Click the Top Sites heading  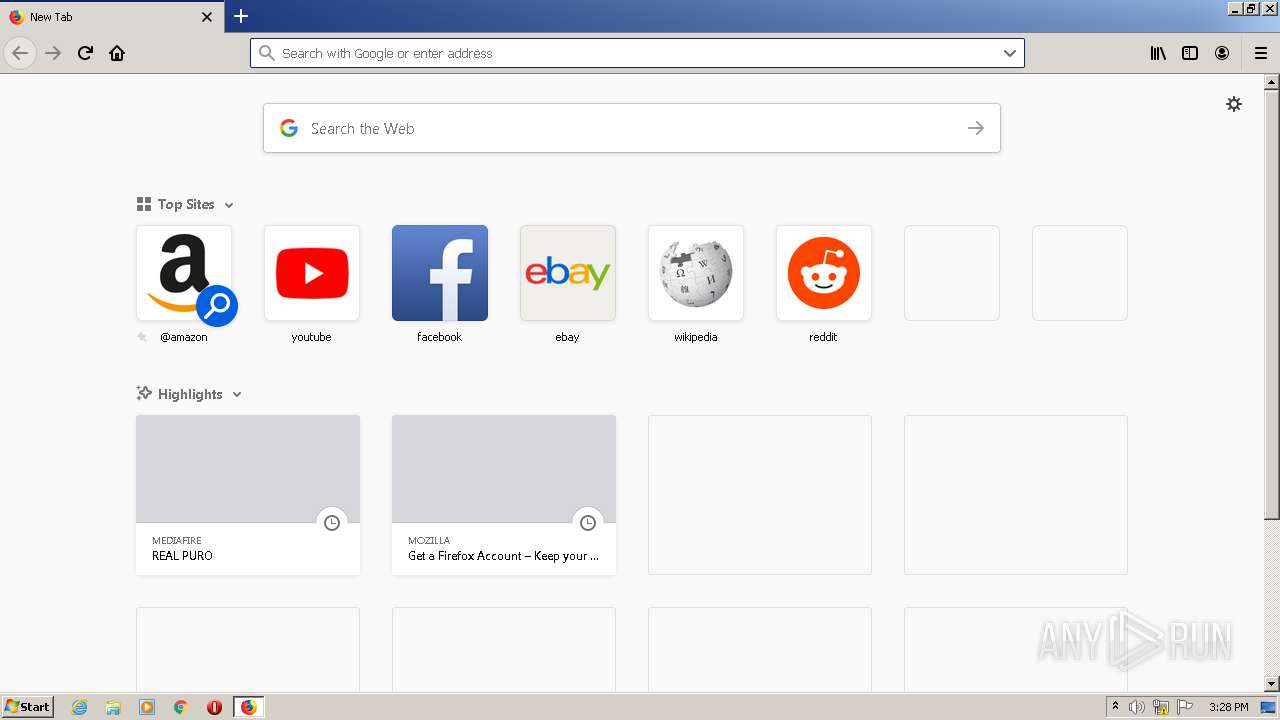click(186, 204)
